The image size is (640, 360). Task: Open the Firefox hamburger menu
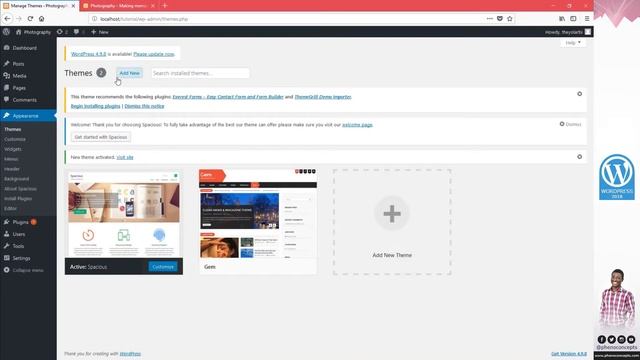[x=587, y=19]
